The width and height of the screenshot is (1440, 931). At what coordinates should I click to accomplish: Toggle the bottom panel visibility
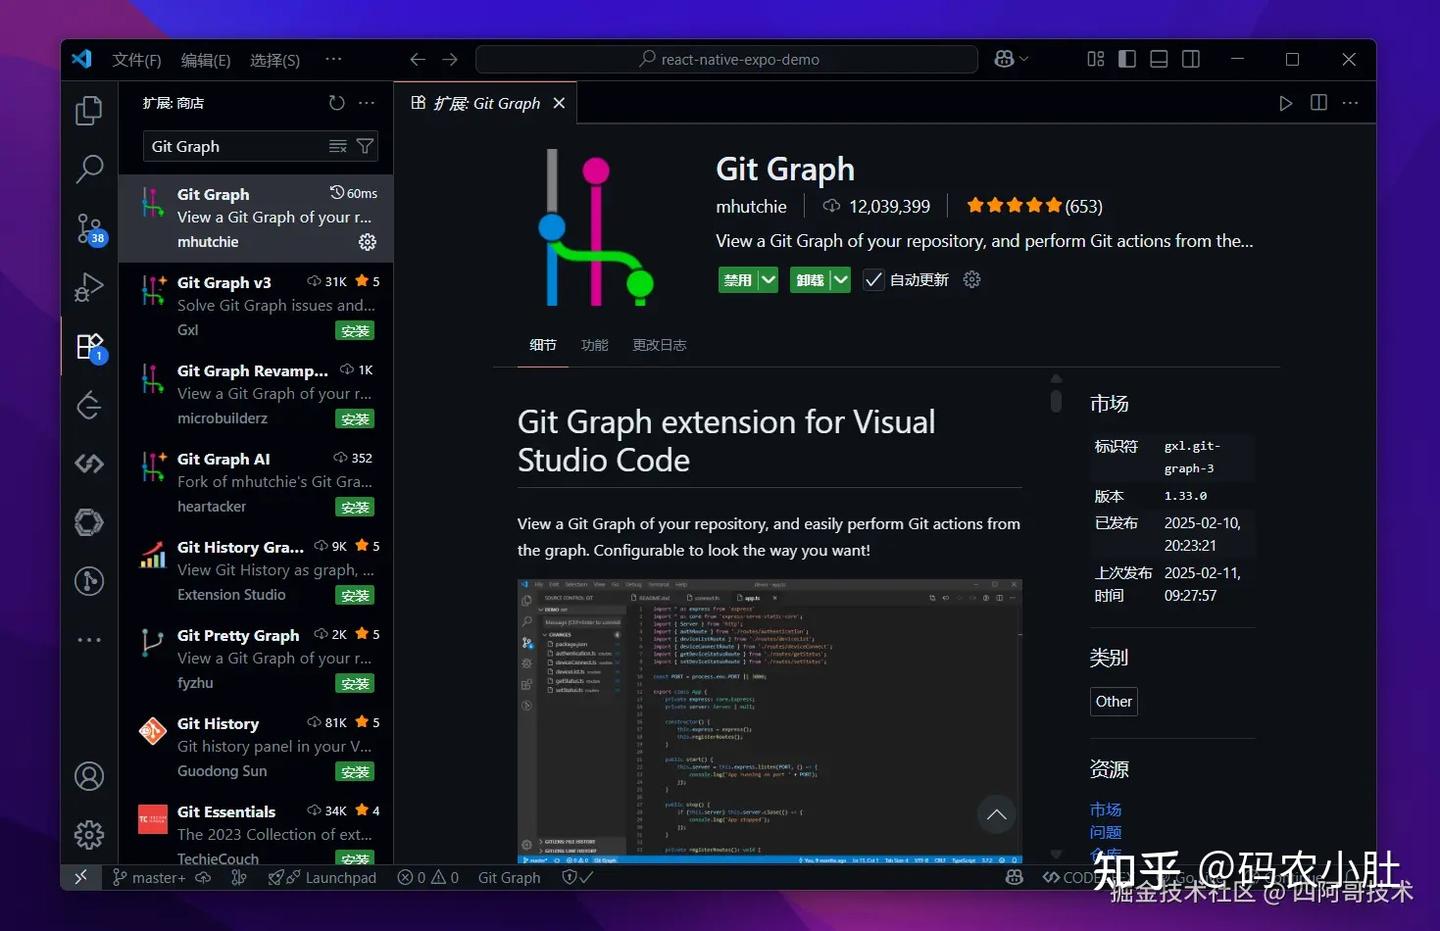click(1159, 60)
